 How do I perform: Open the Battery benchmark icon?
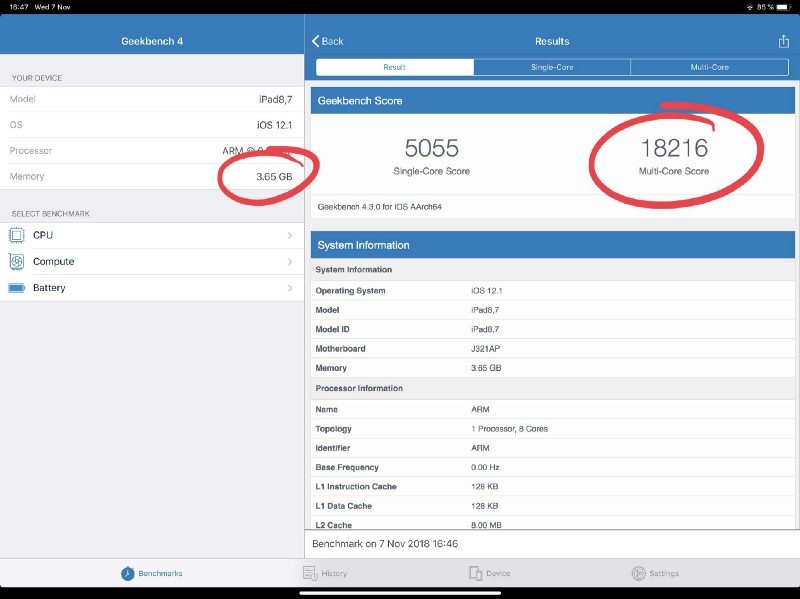16,288
